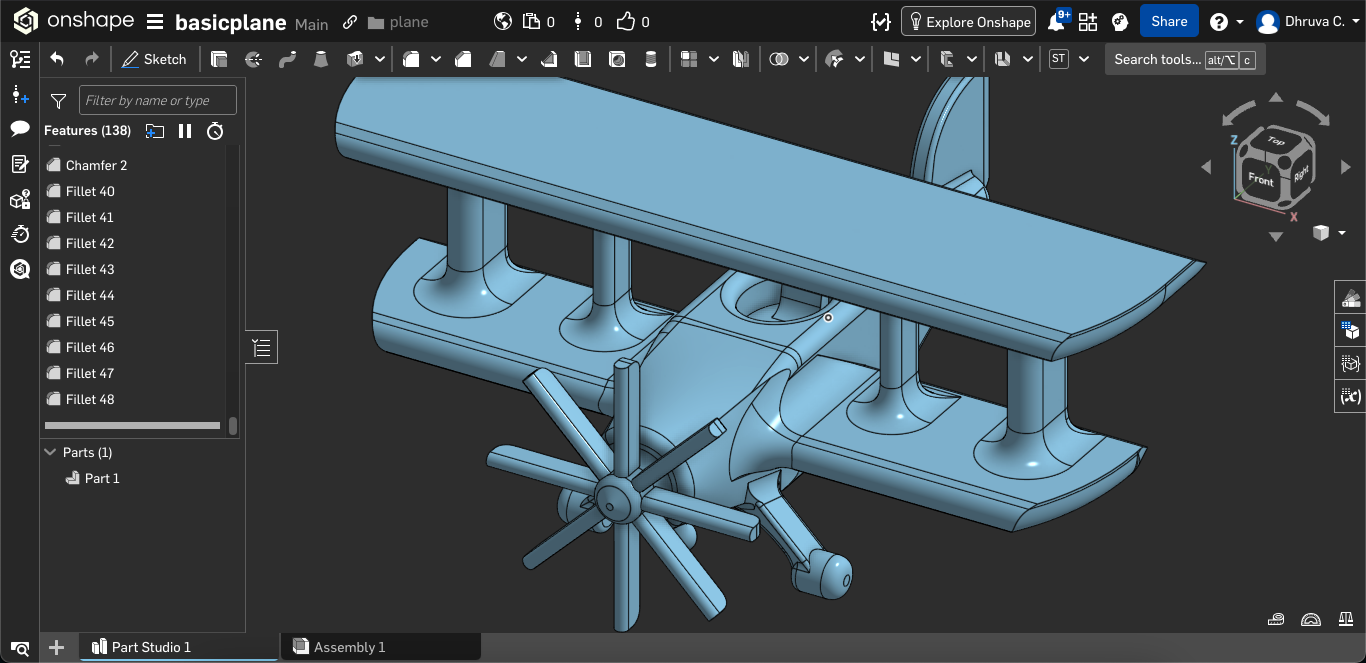Click the Undo arrow in the toolbar
Screen dimensions: 1366x663
pos(57,59)
